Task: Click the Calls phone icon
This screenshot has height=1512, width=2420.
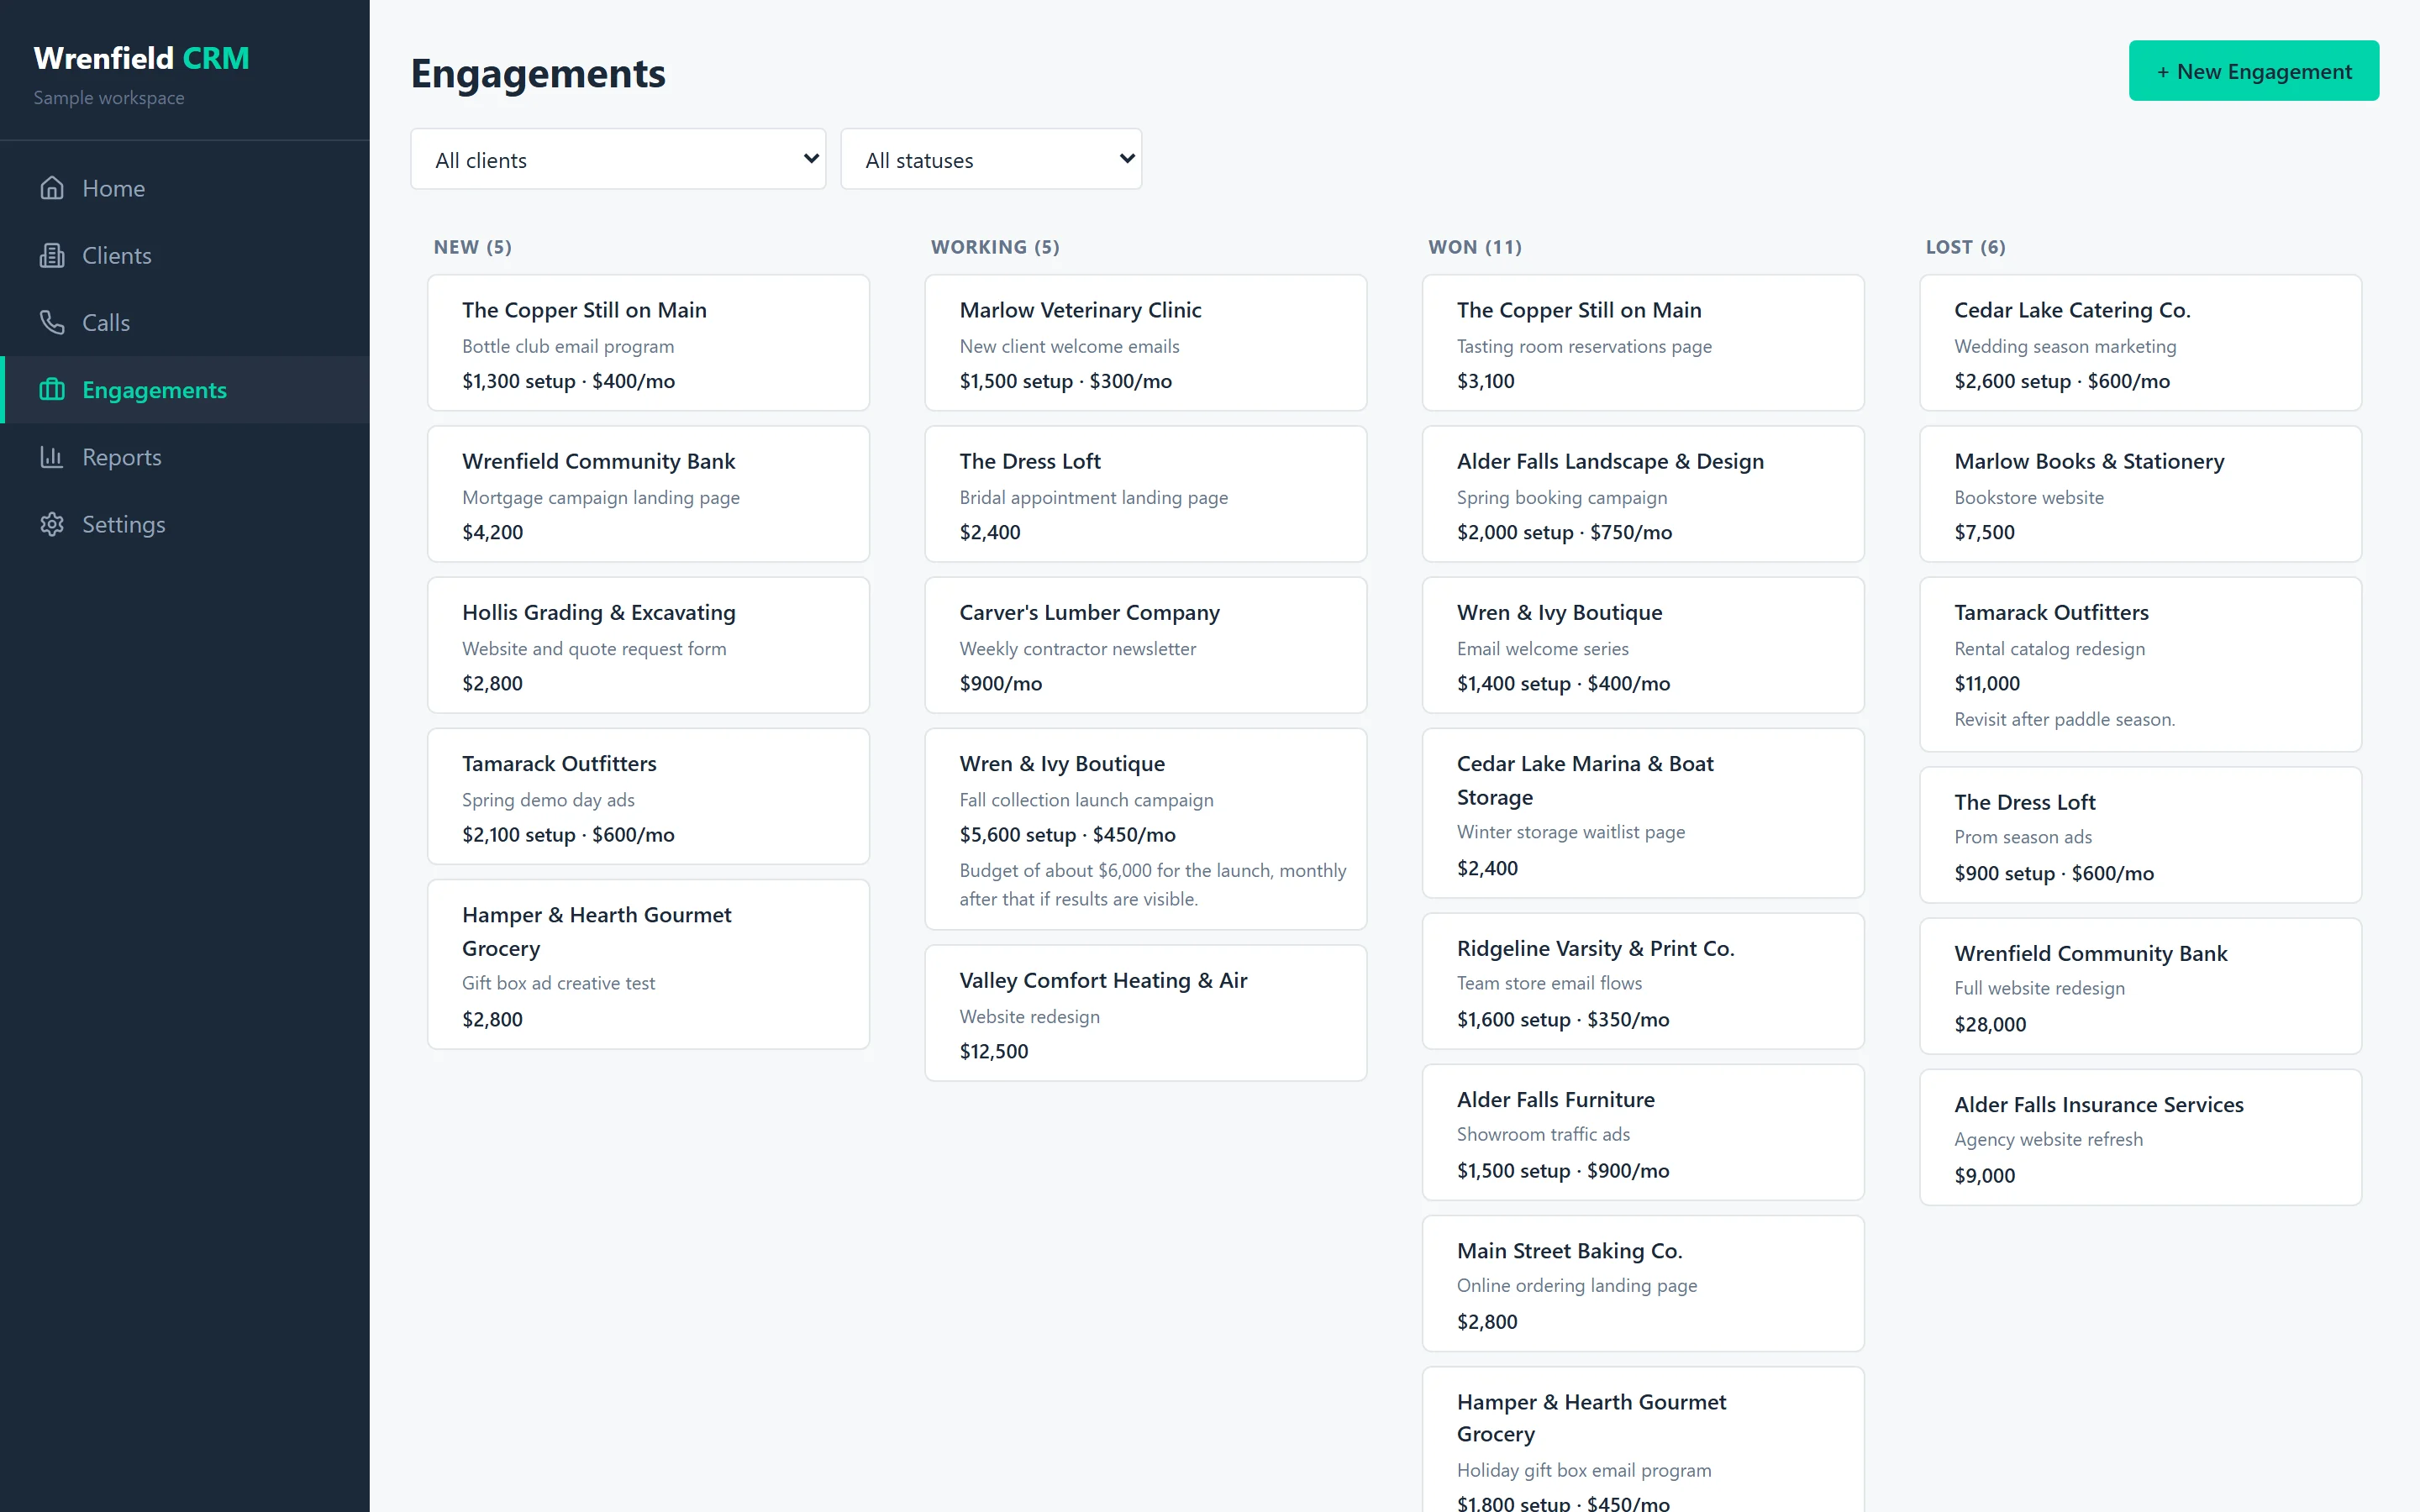Action: (x=52, y=322)
